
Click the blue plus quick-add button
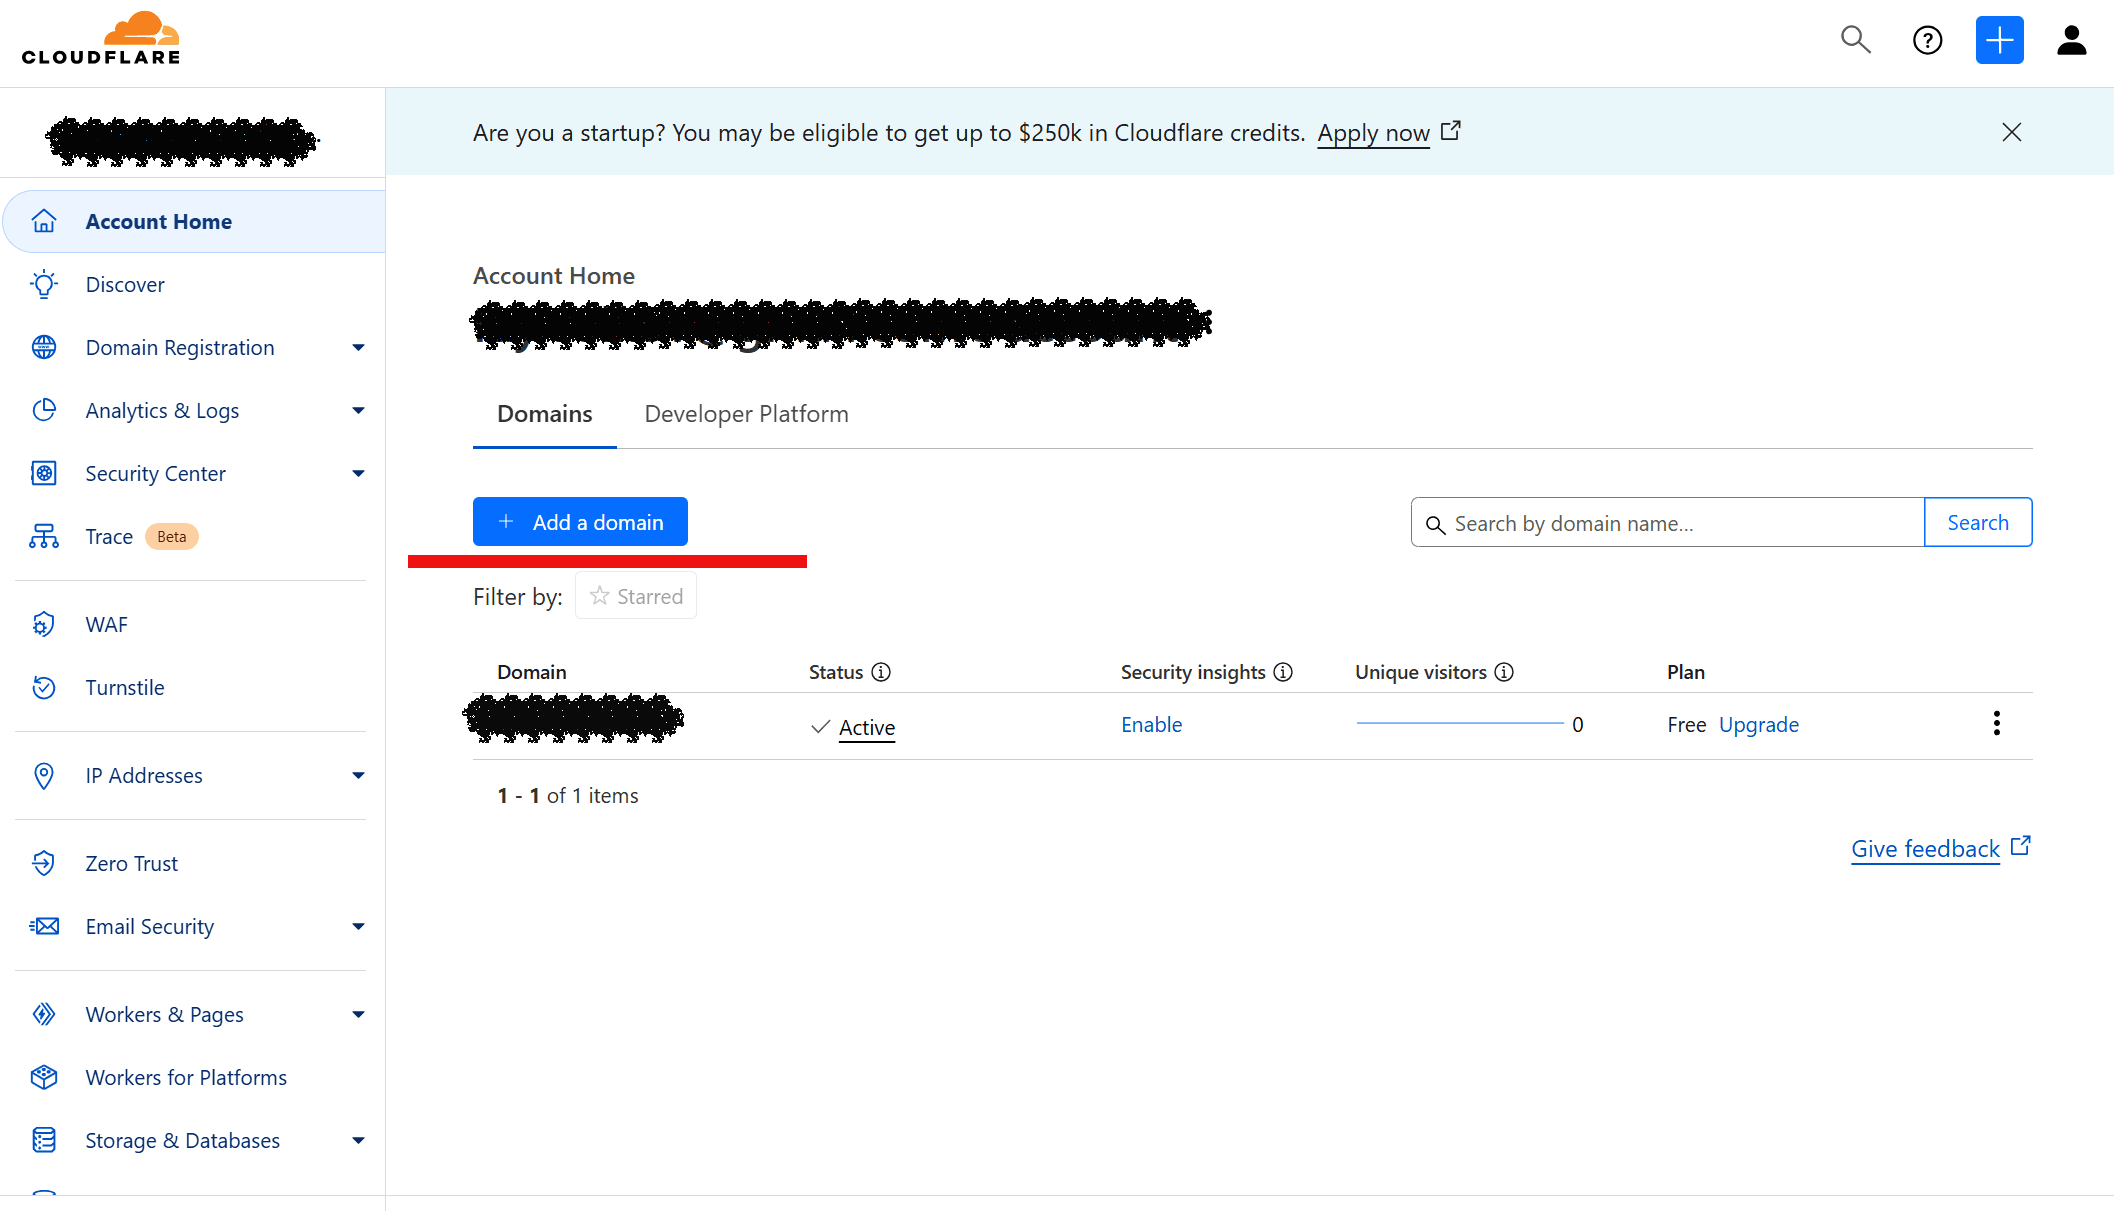(1999, 40)
